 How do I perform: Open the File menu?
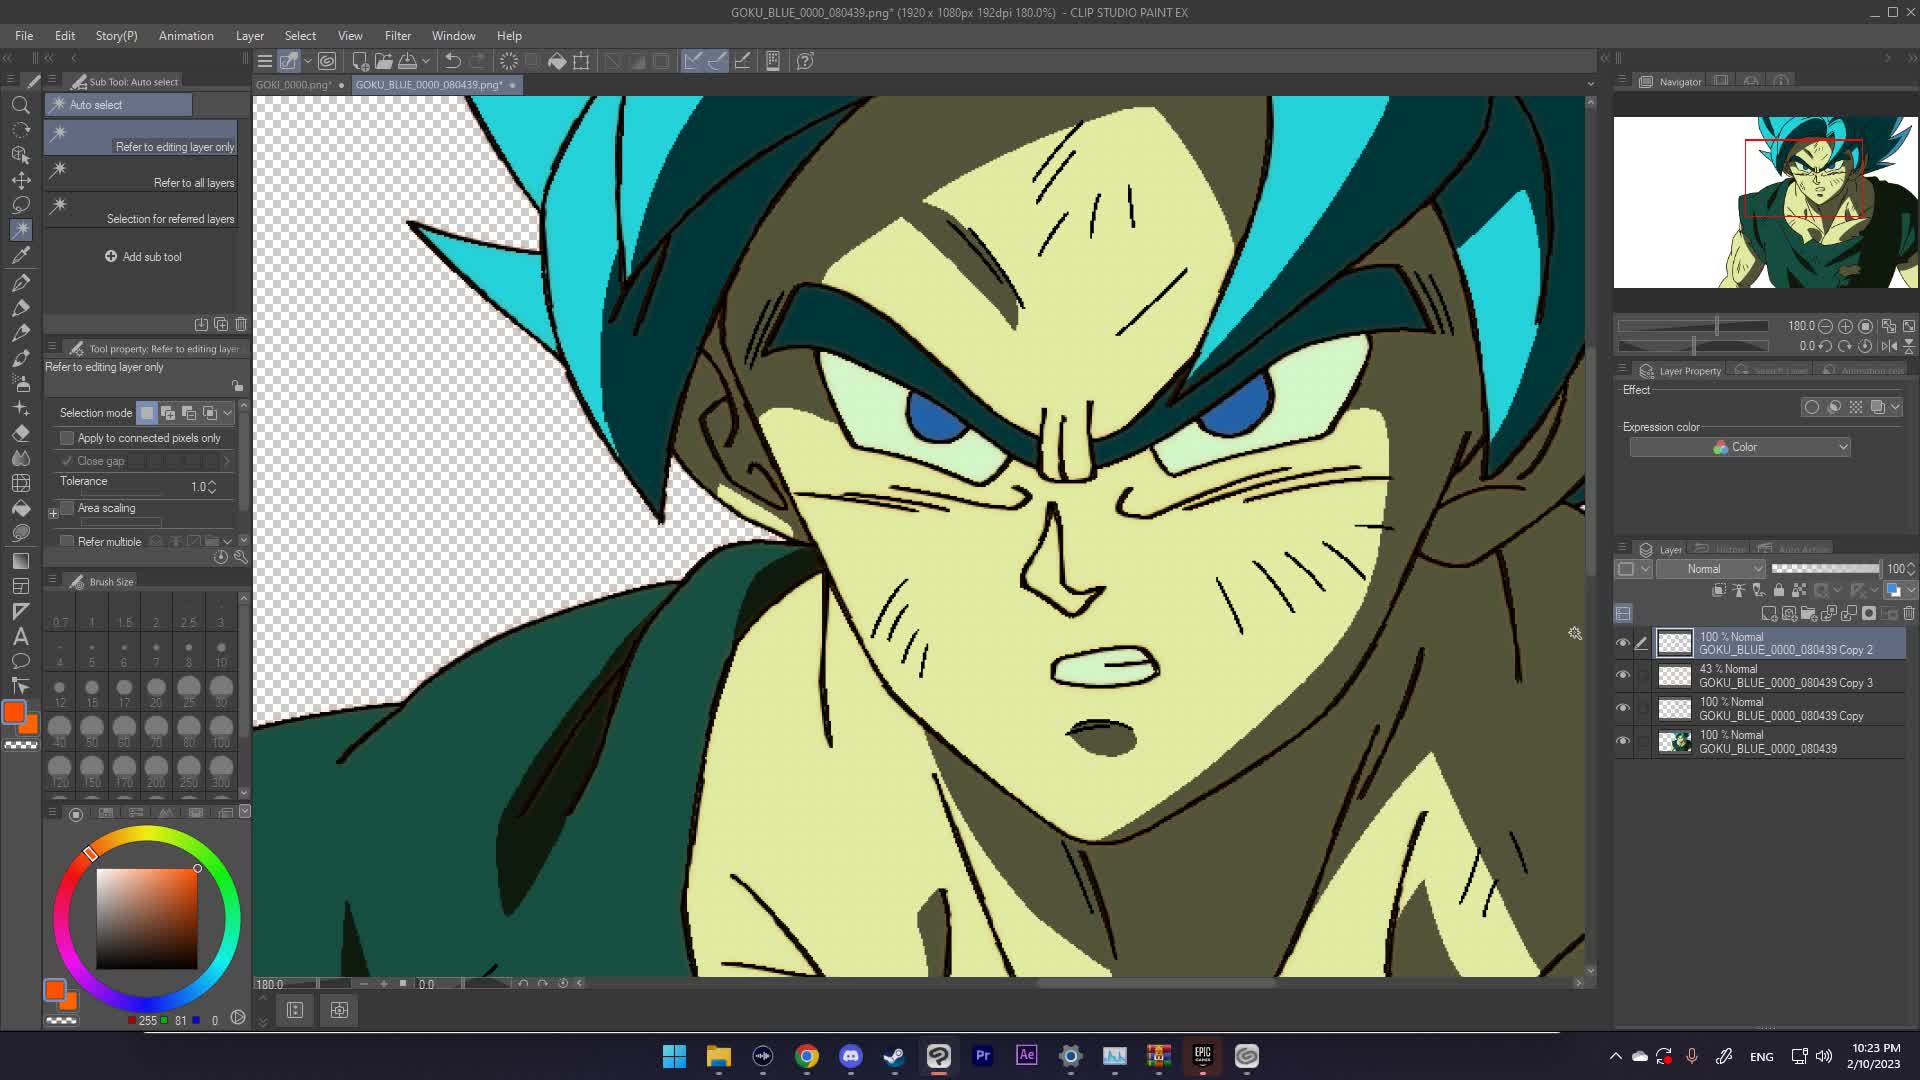click(24, 35)
